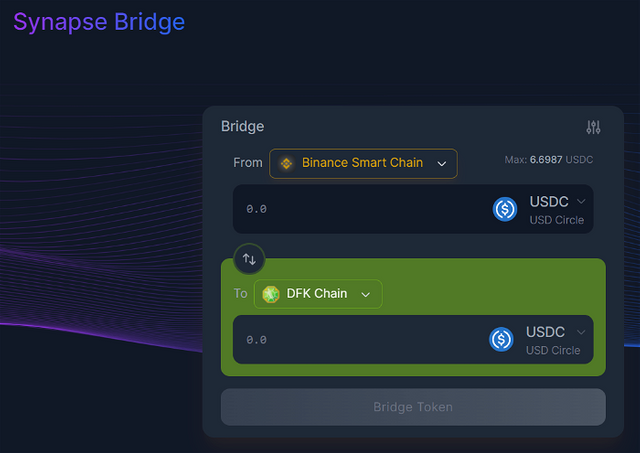Screen dimensions: 640x453
Task: Select the DFK Chain destination network label
Action: [x=317, y=294]
